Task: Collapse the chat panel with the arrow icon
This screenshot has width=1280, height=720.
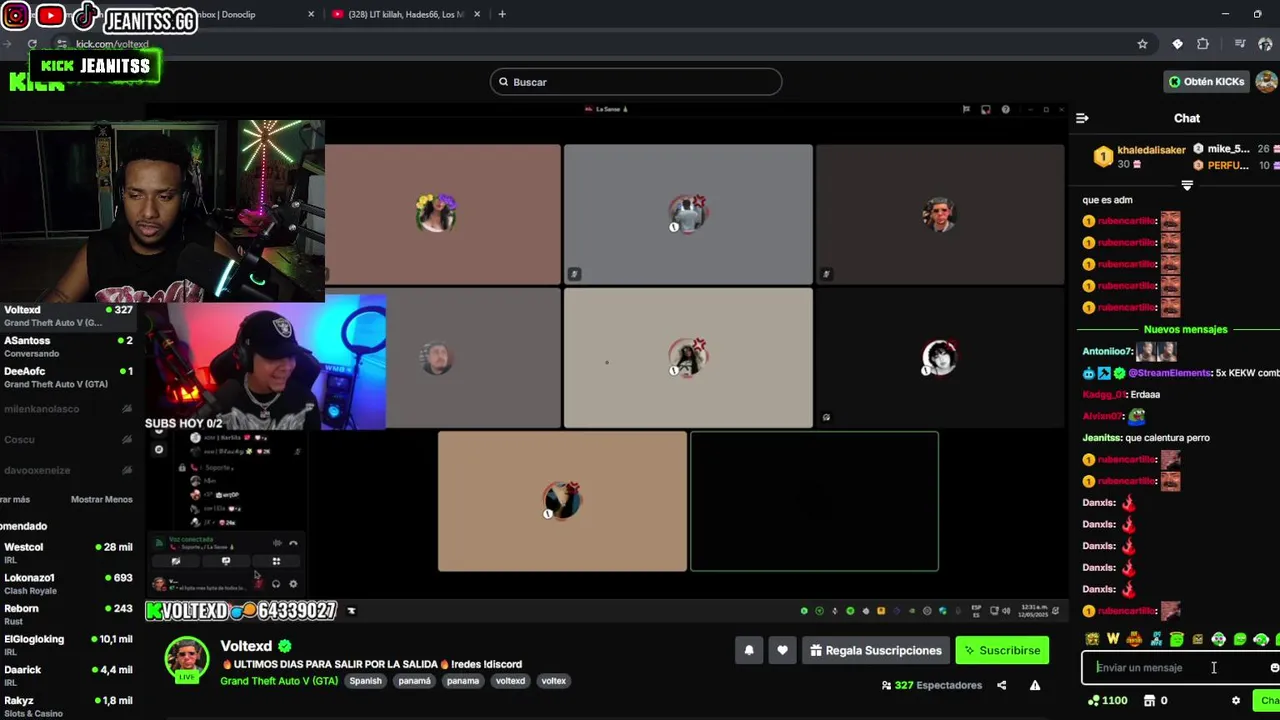Action: pyautogui.click(x=1082, y=118)
